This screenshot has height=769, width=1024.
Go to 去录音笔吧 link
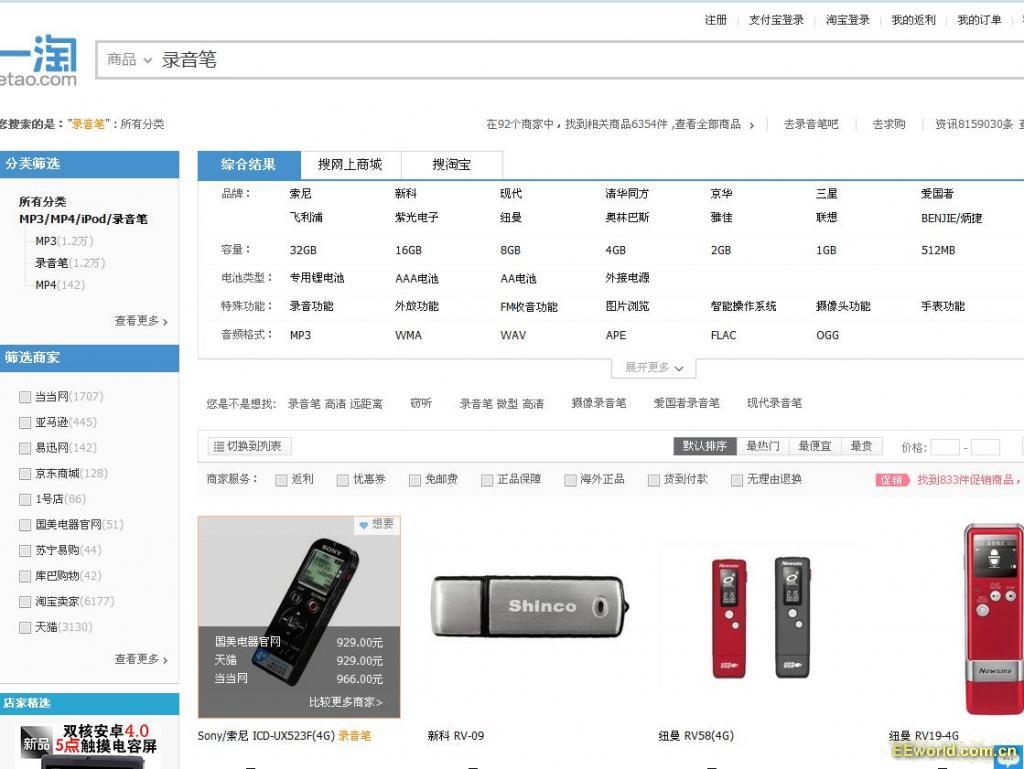810,125
